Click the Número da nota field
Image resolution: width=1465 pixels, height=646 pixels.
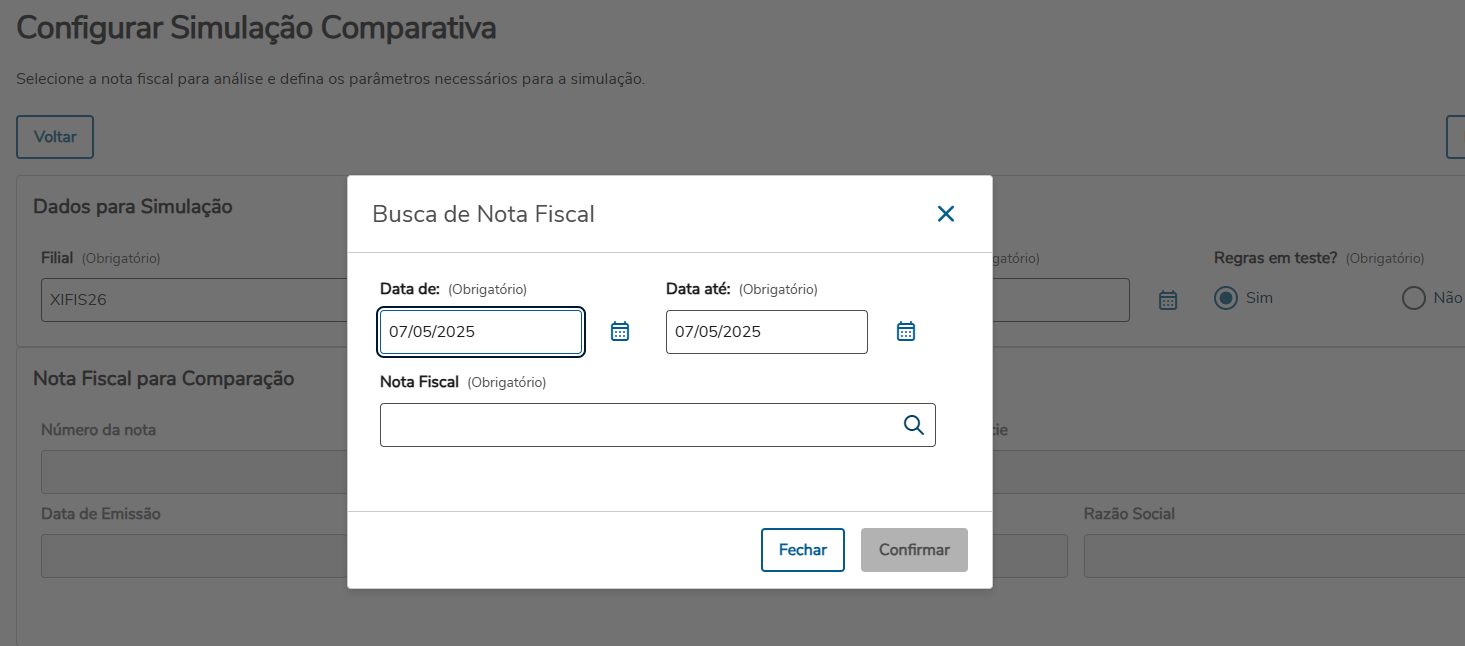[190, 472]
